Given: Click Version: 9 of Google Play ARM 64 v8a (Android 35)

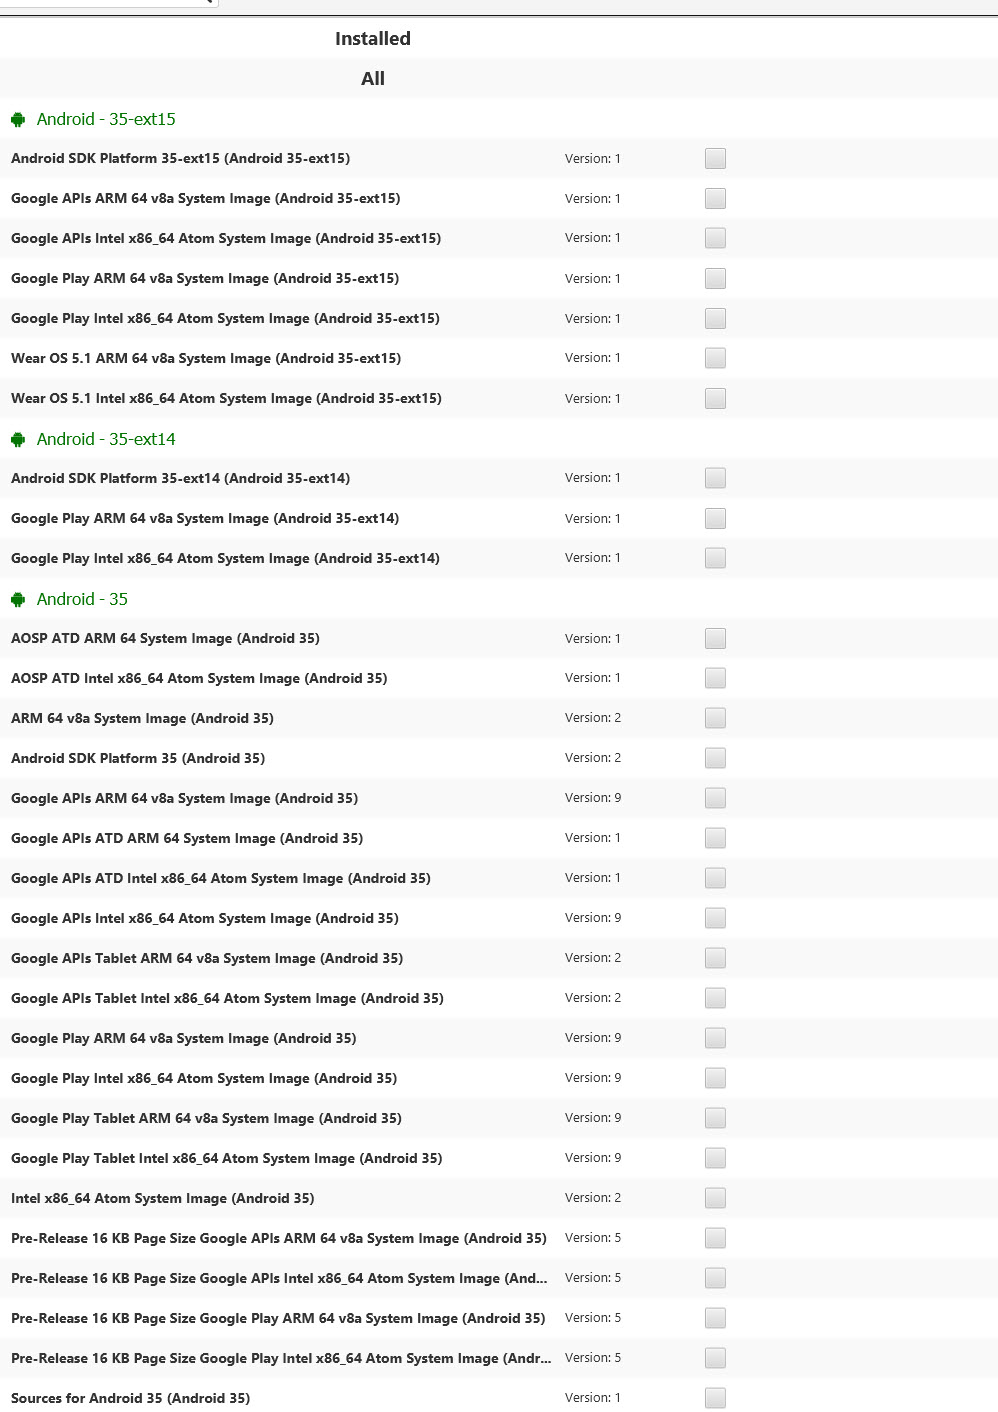Looking at the screenshot, I should click(x=593, y=1038).
